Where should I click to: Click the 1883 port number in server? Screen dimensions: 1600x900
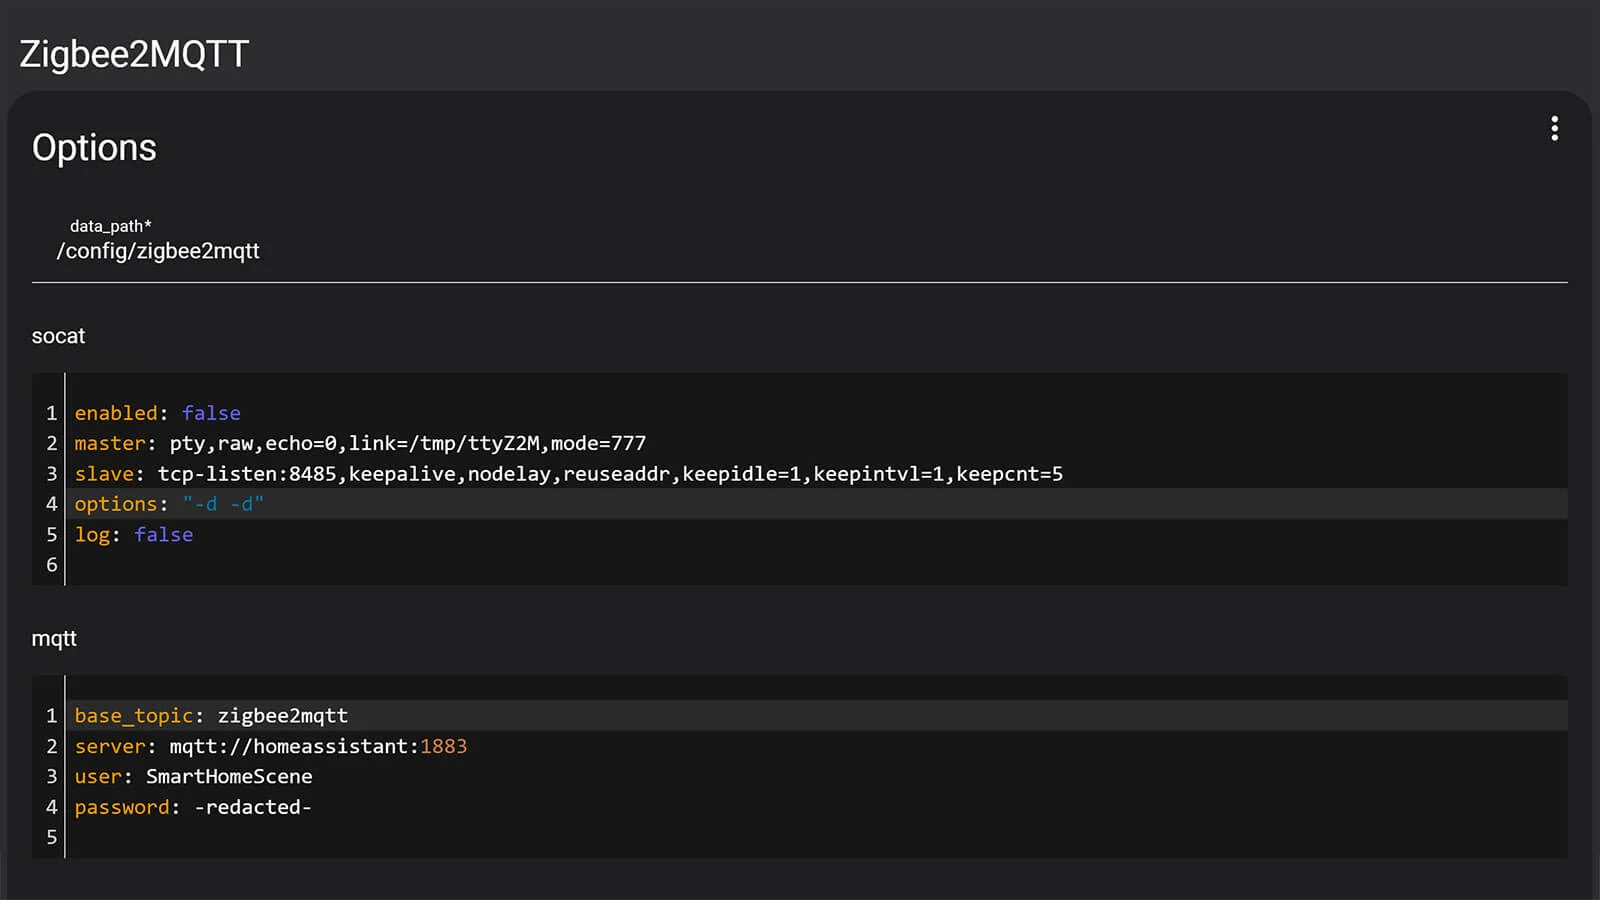pos(443,746)
